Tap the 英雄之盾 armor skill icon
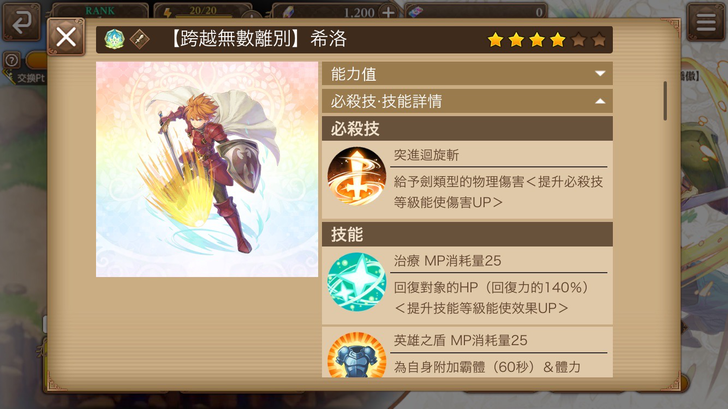728x409 pixels. point(357,355)
